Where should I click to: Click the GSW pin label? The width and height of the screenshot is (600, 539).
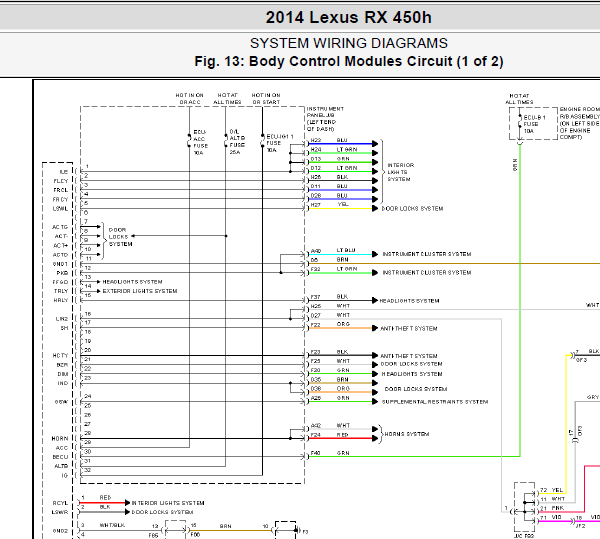61,402
